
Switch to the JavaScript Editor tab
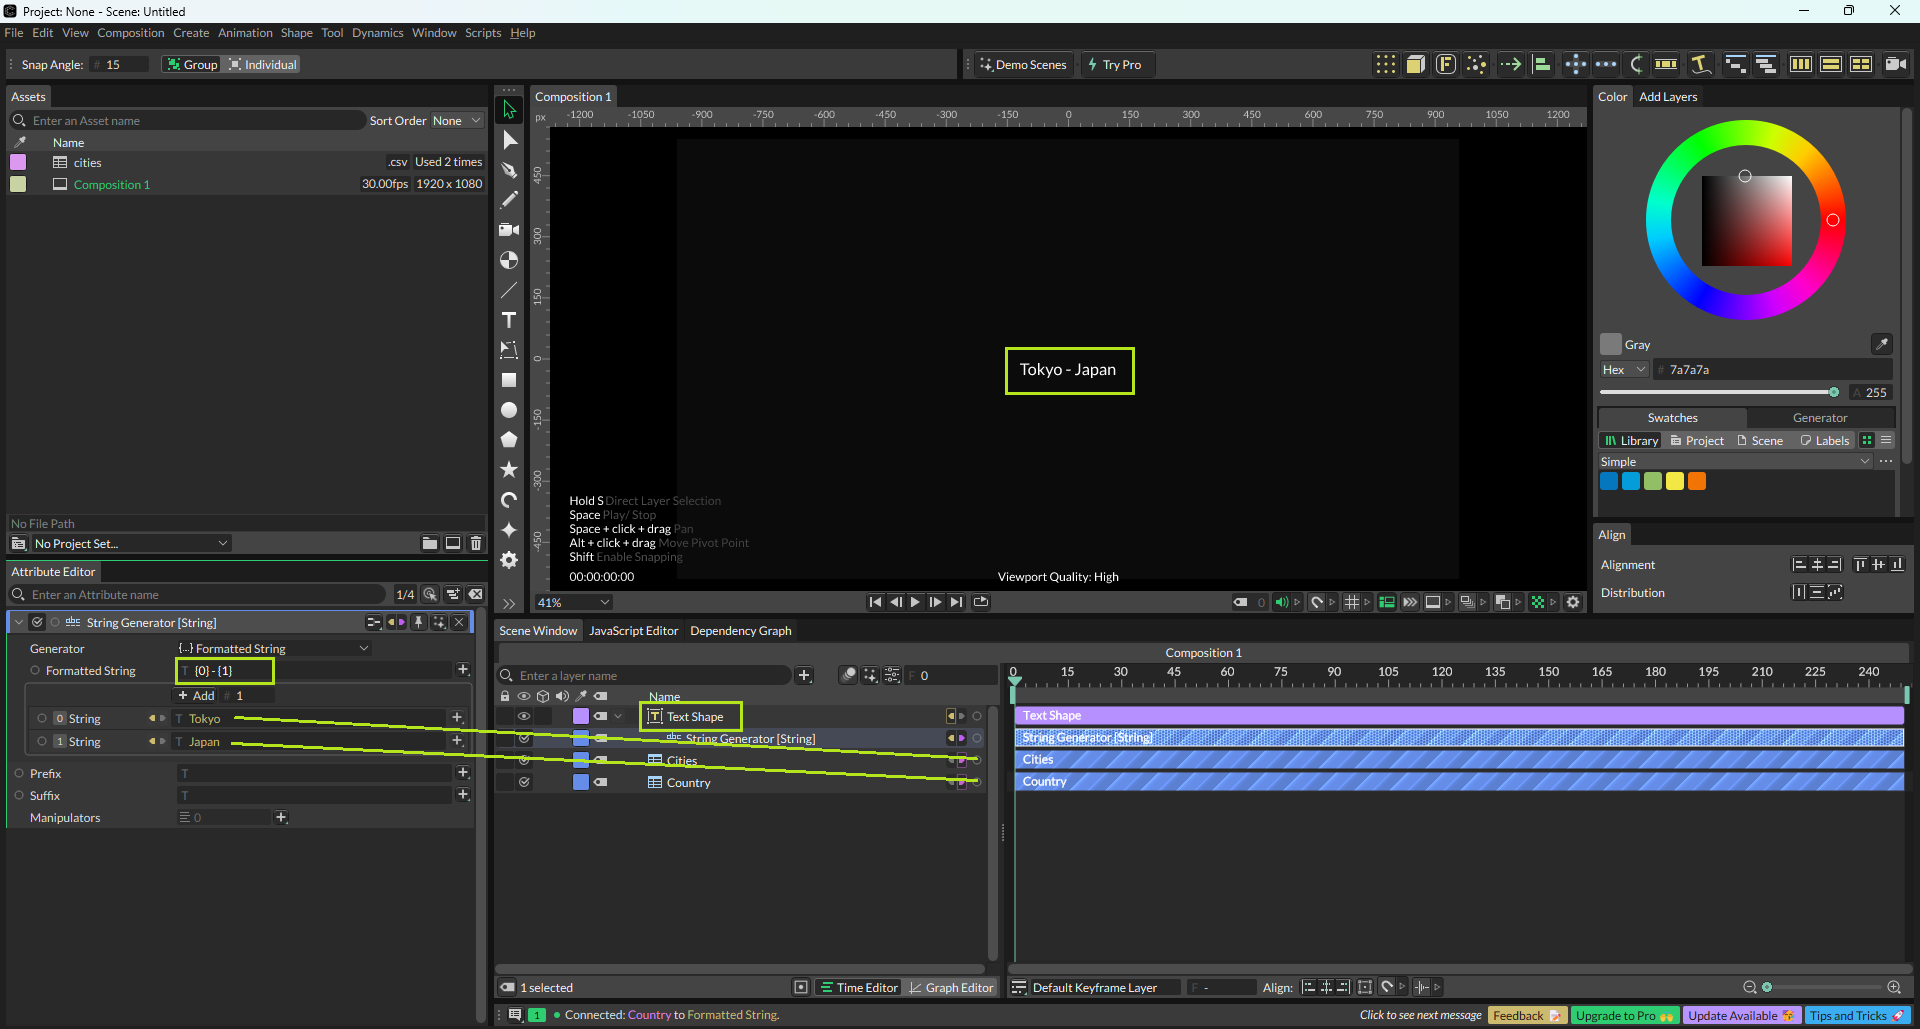pos(633,631)
